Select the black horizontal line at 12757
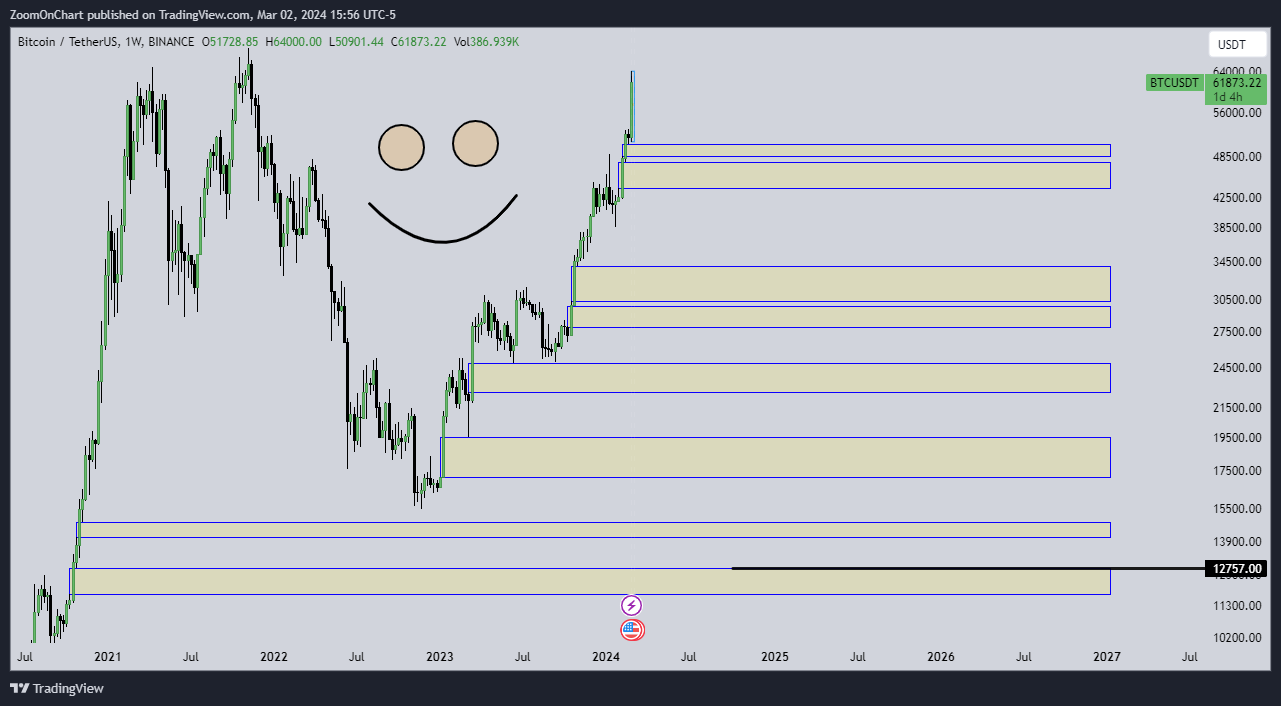The image size is (1281, 706). click(x=968, y=568)
